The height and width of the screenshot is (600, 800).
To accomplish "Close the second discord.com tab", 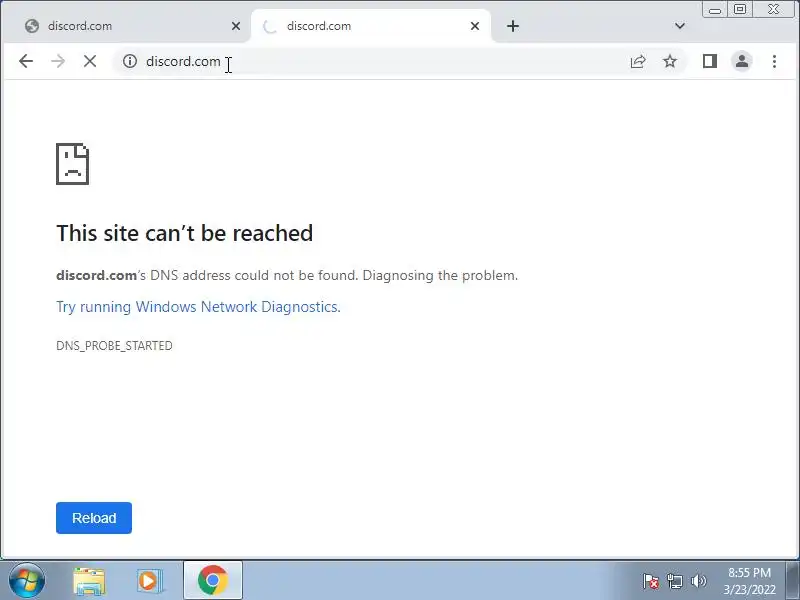I will [x=475, y=26].
